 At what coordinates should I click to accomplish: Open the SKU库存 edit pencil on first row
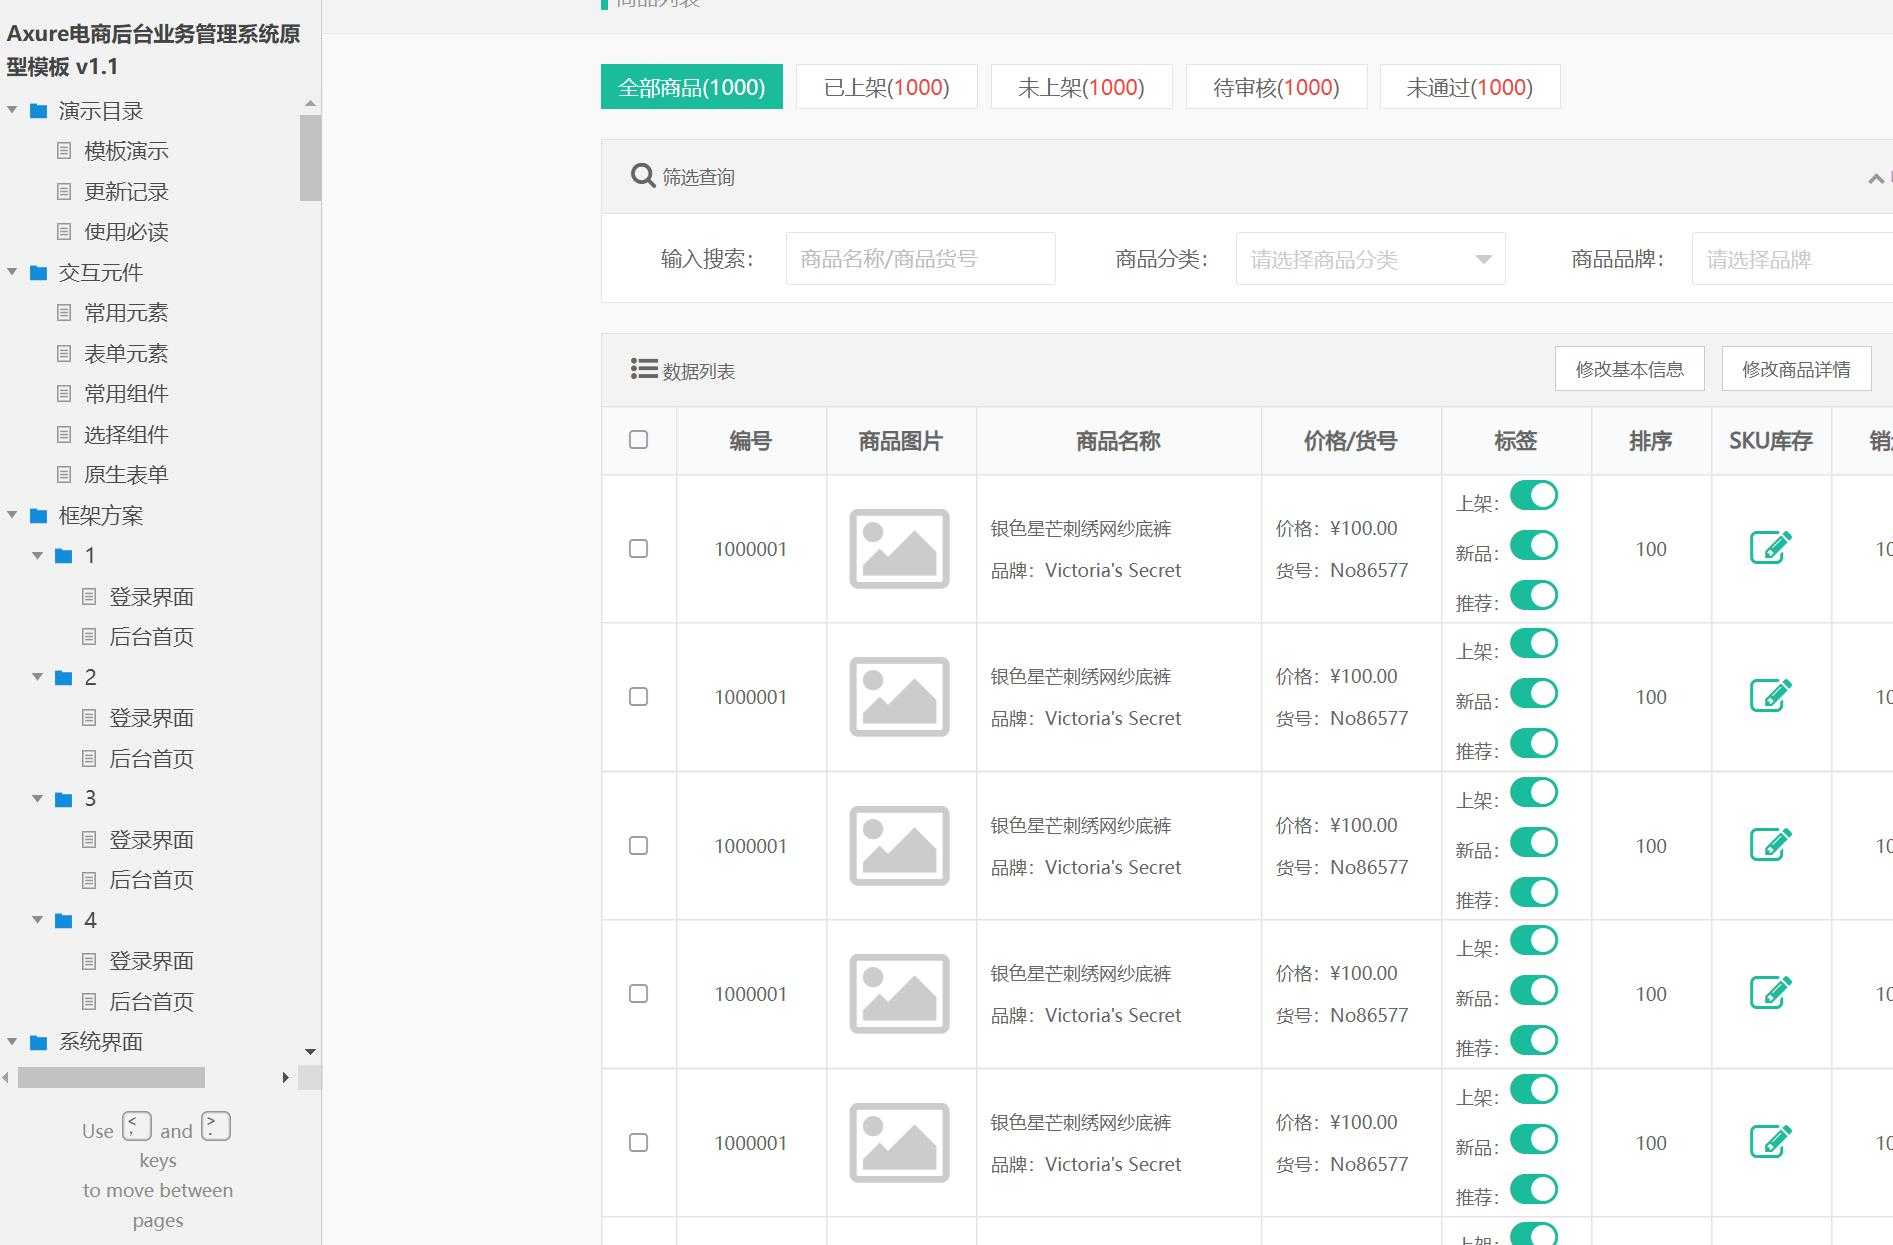click(x=1770, y=548)
